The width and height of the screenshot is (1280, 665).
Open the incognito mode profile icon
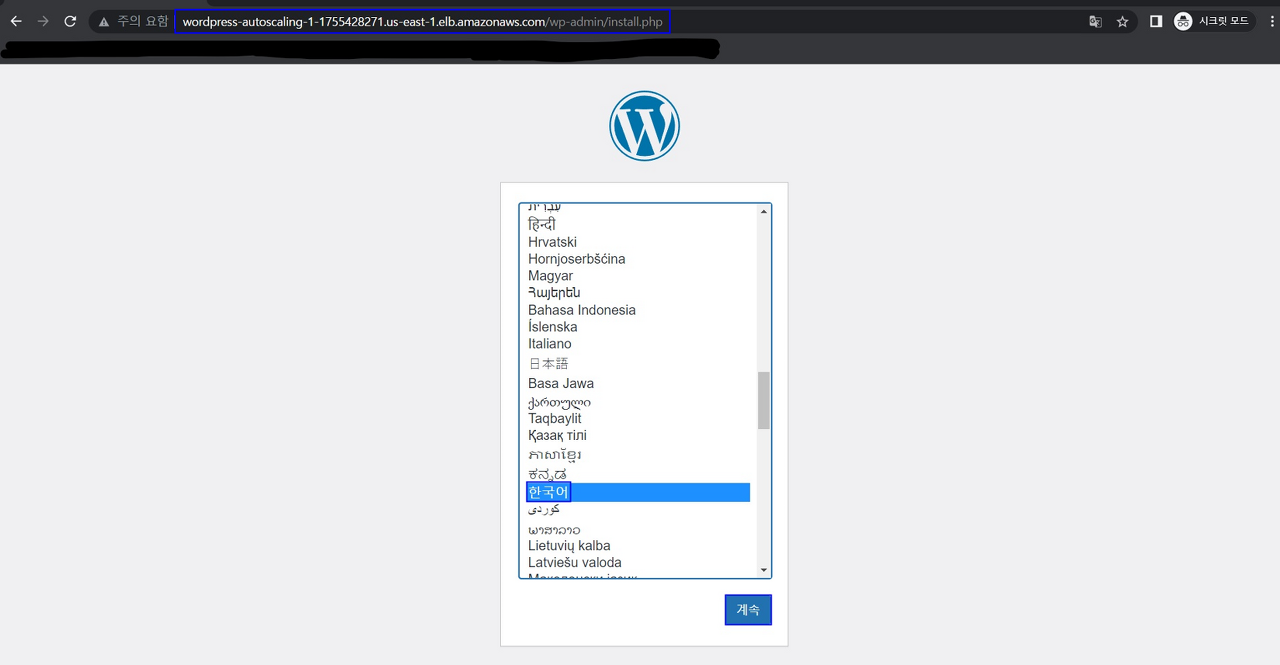click(x=1183, y=21)
